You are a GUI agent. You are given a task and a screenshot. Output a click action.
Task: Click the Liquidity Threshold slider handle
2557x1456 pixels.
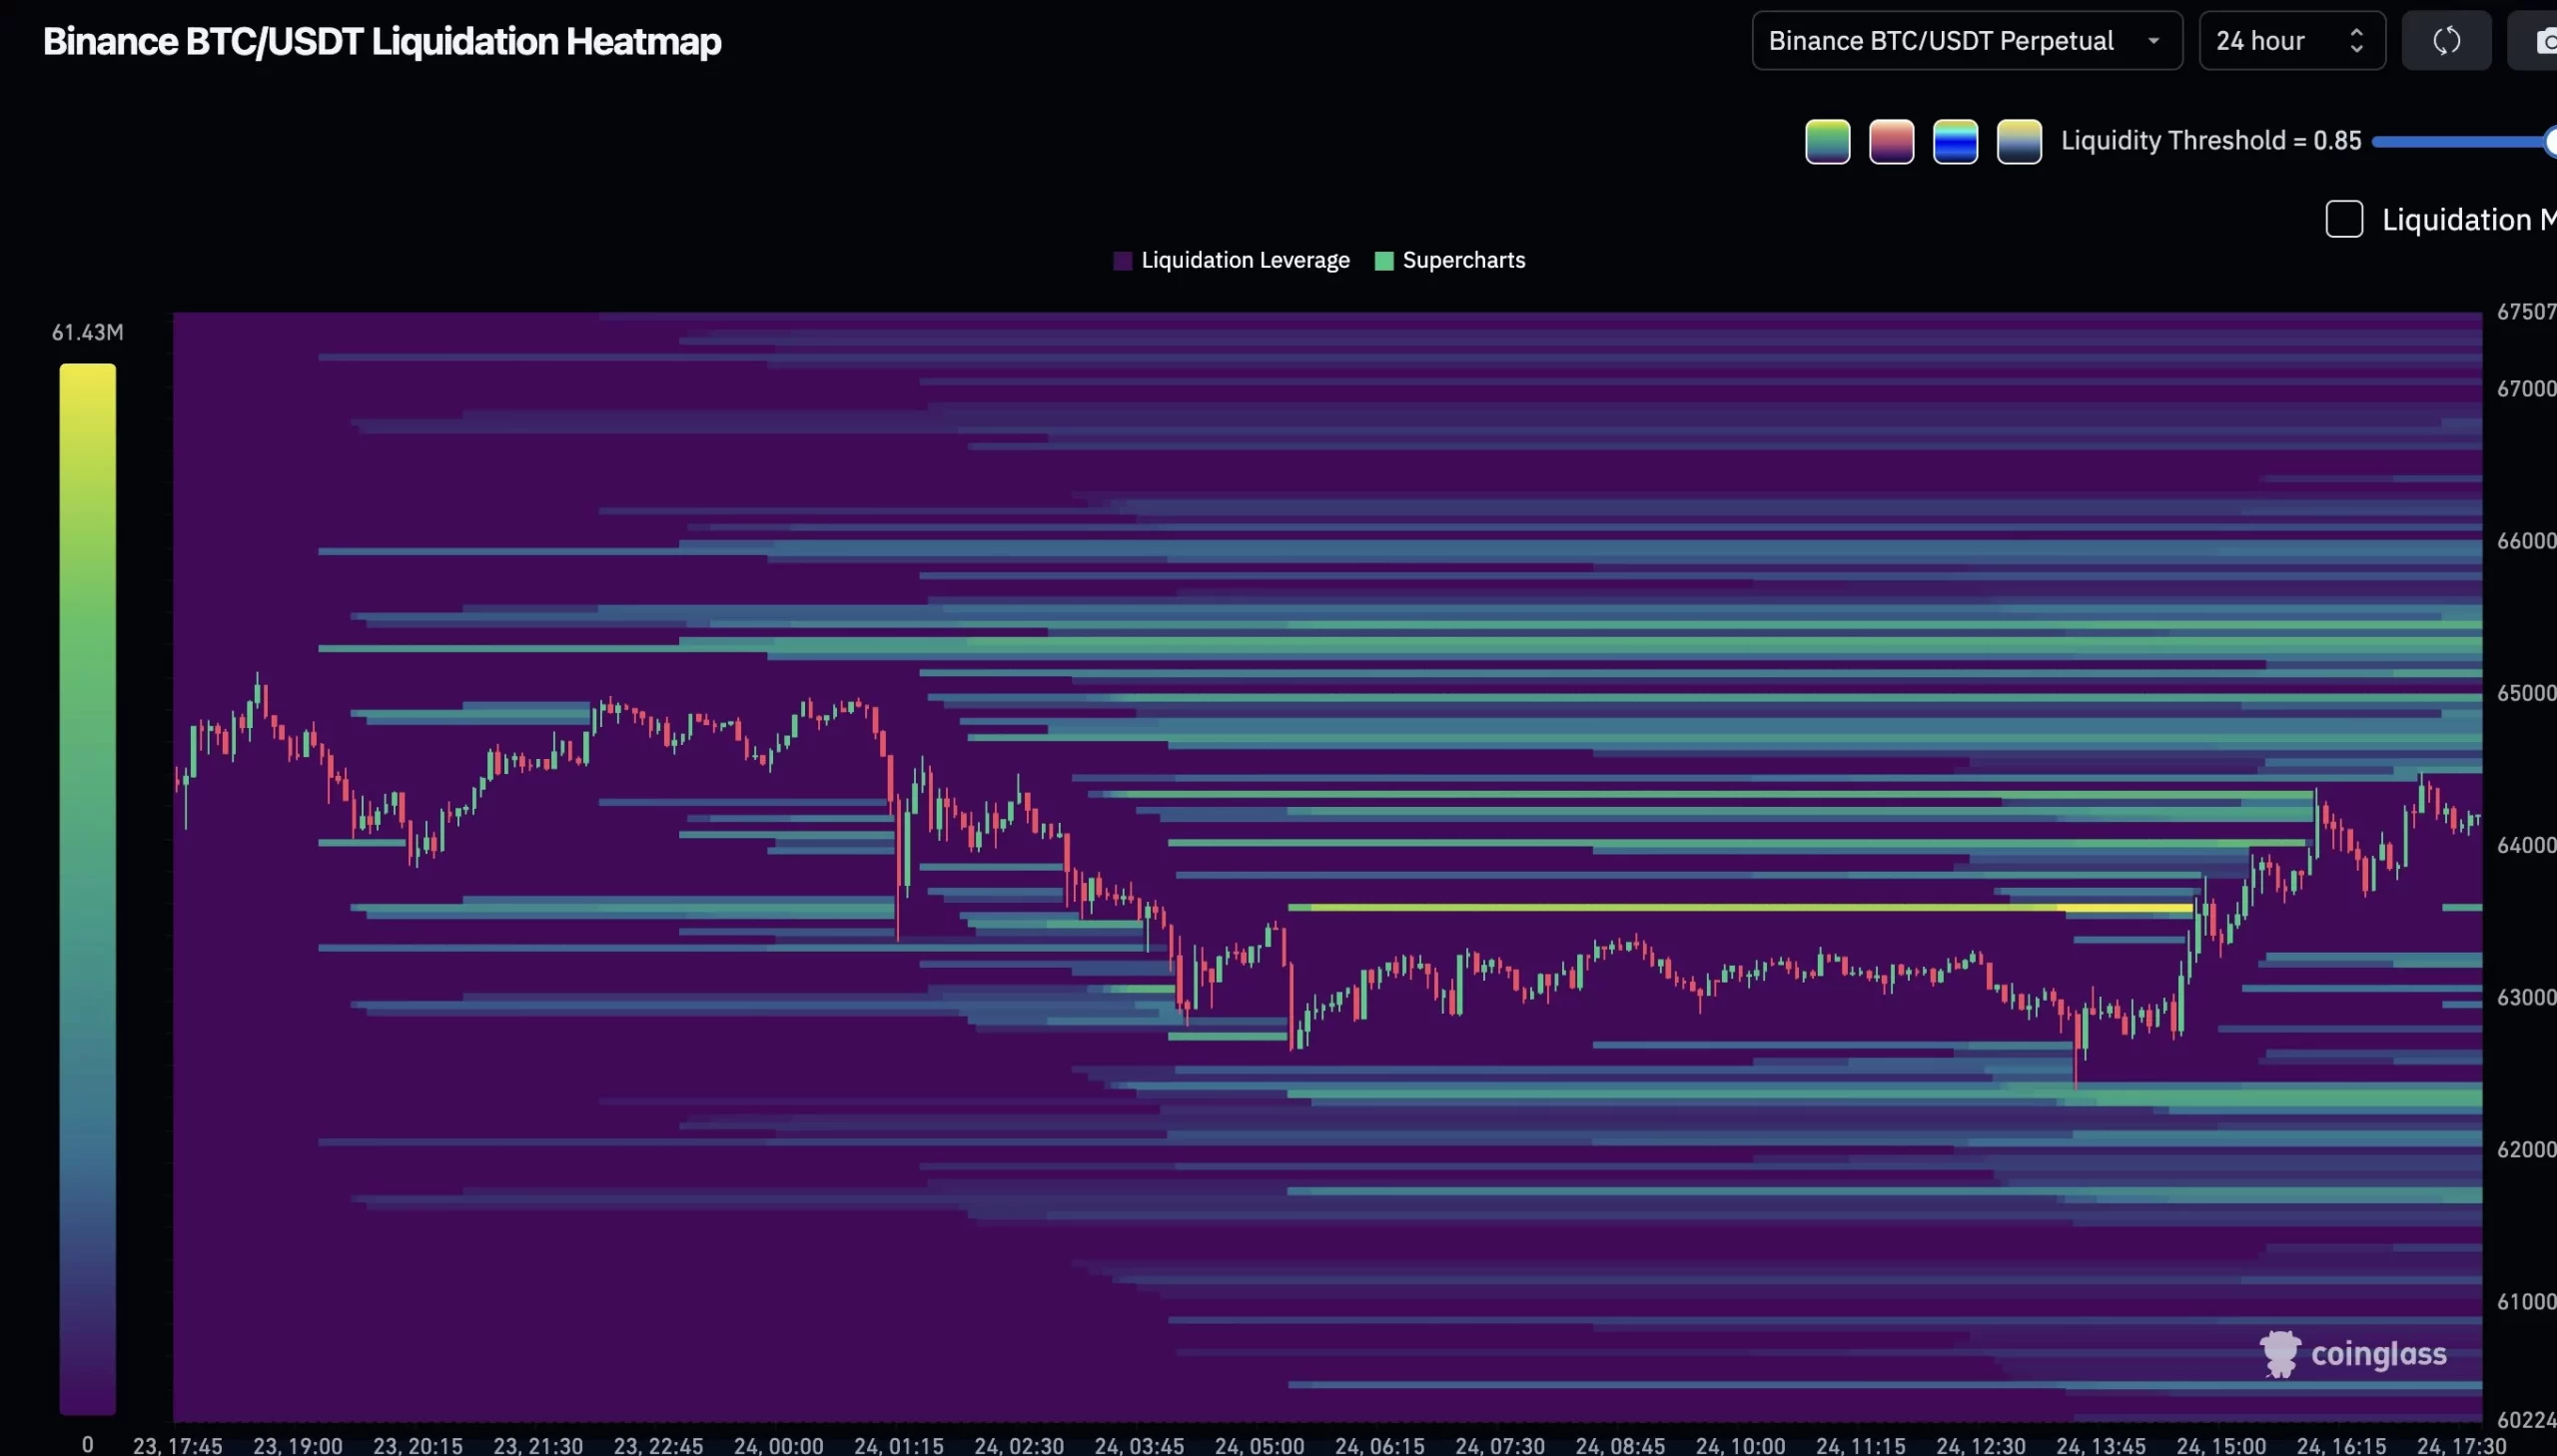coord(2551,142)
